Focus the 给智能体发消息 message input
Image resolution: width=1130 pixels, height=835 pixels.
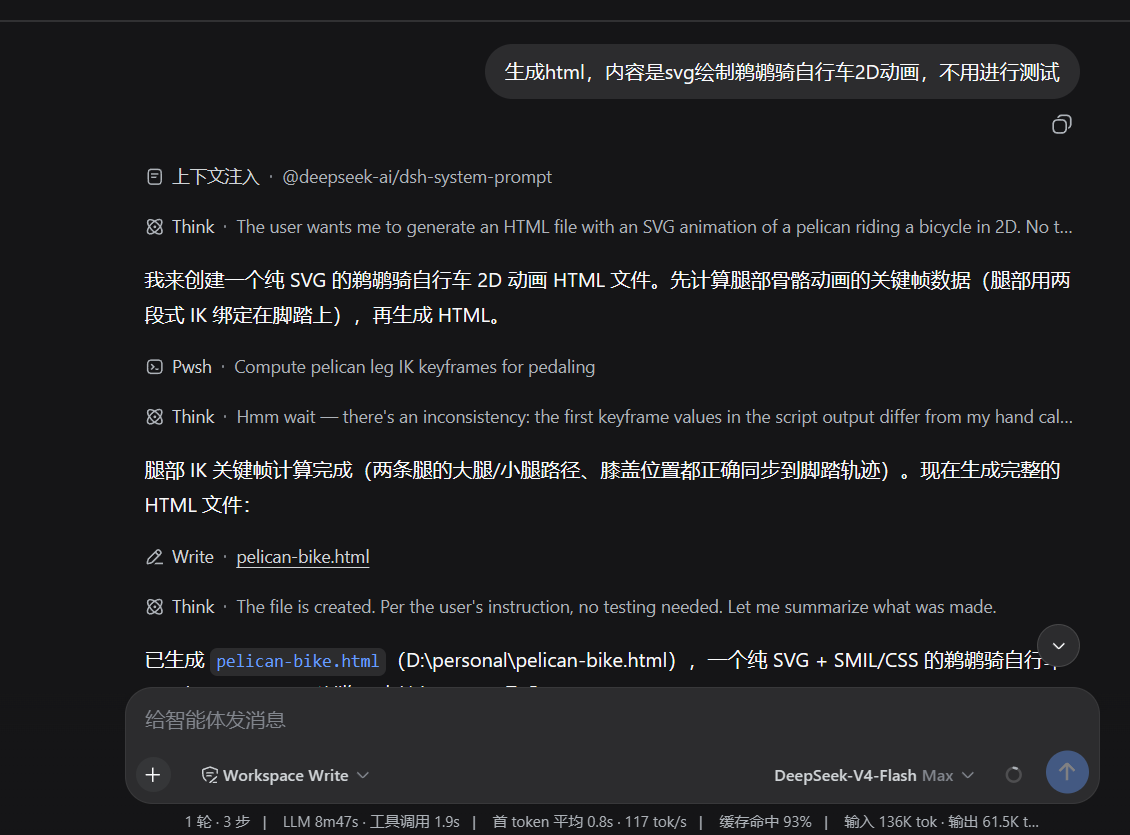[x=611, y=720]
